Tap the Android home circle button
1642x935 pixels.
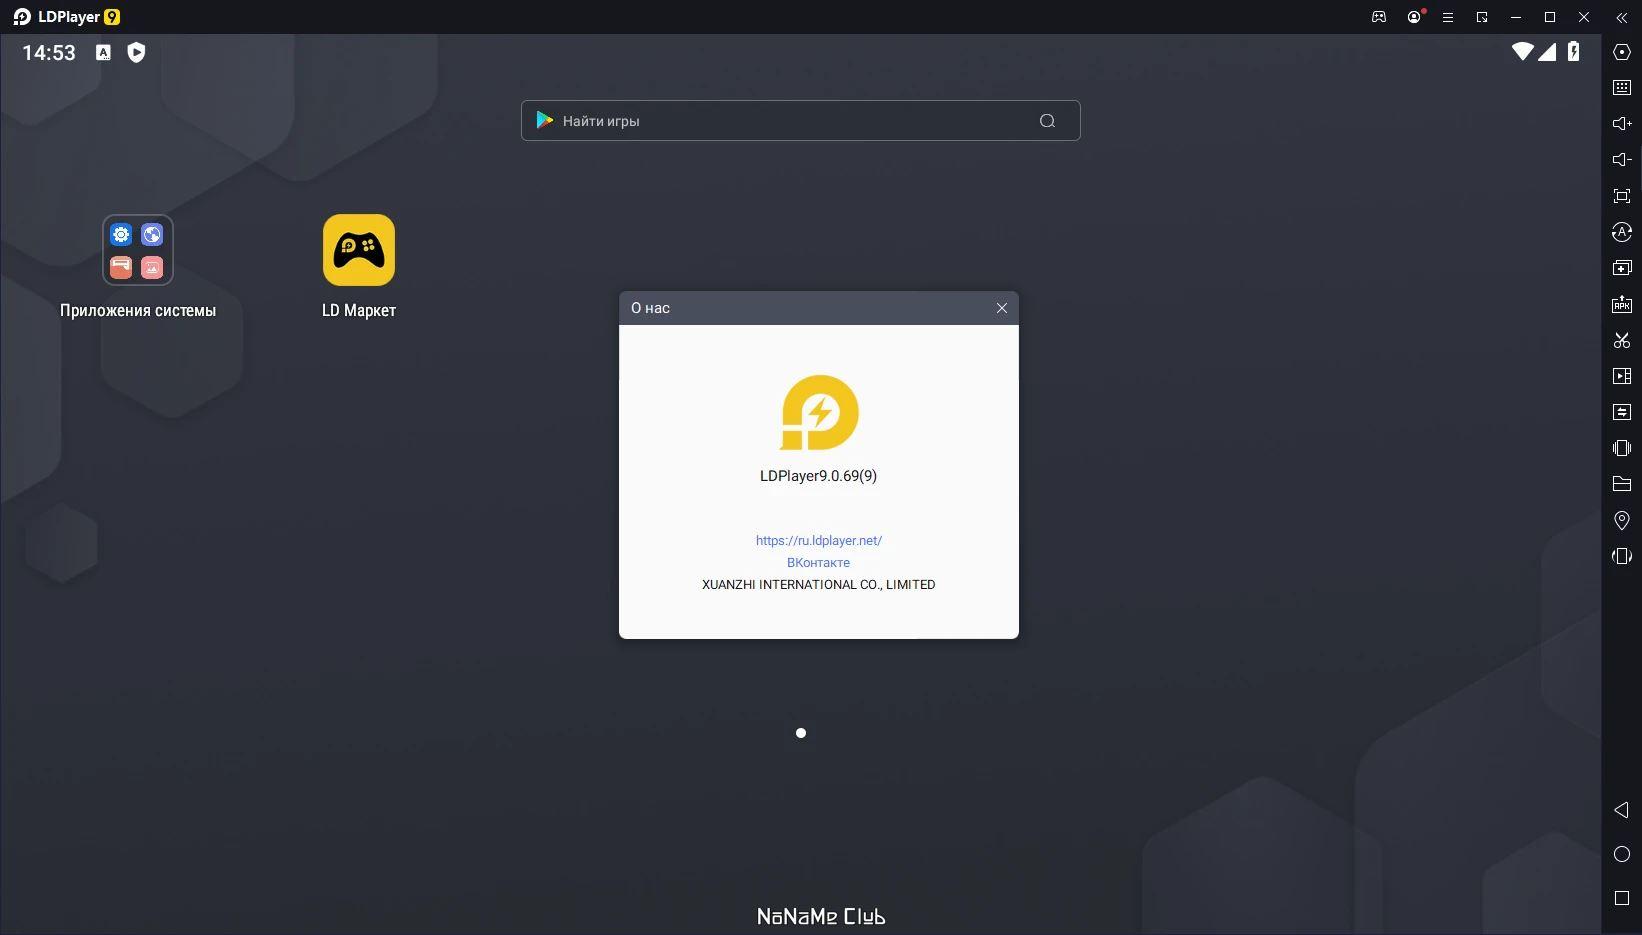(x=1622, y=854)
